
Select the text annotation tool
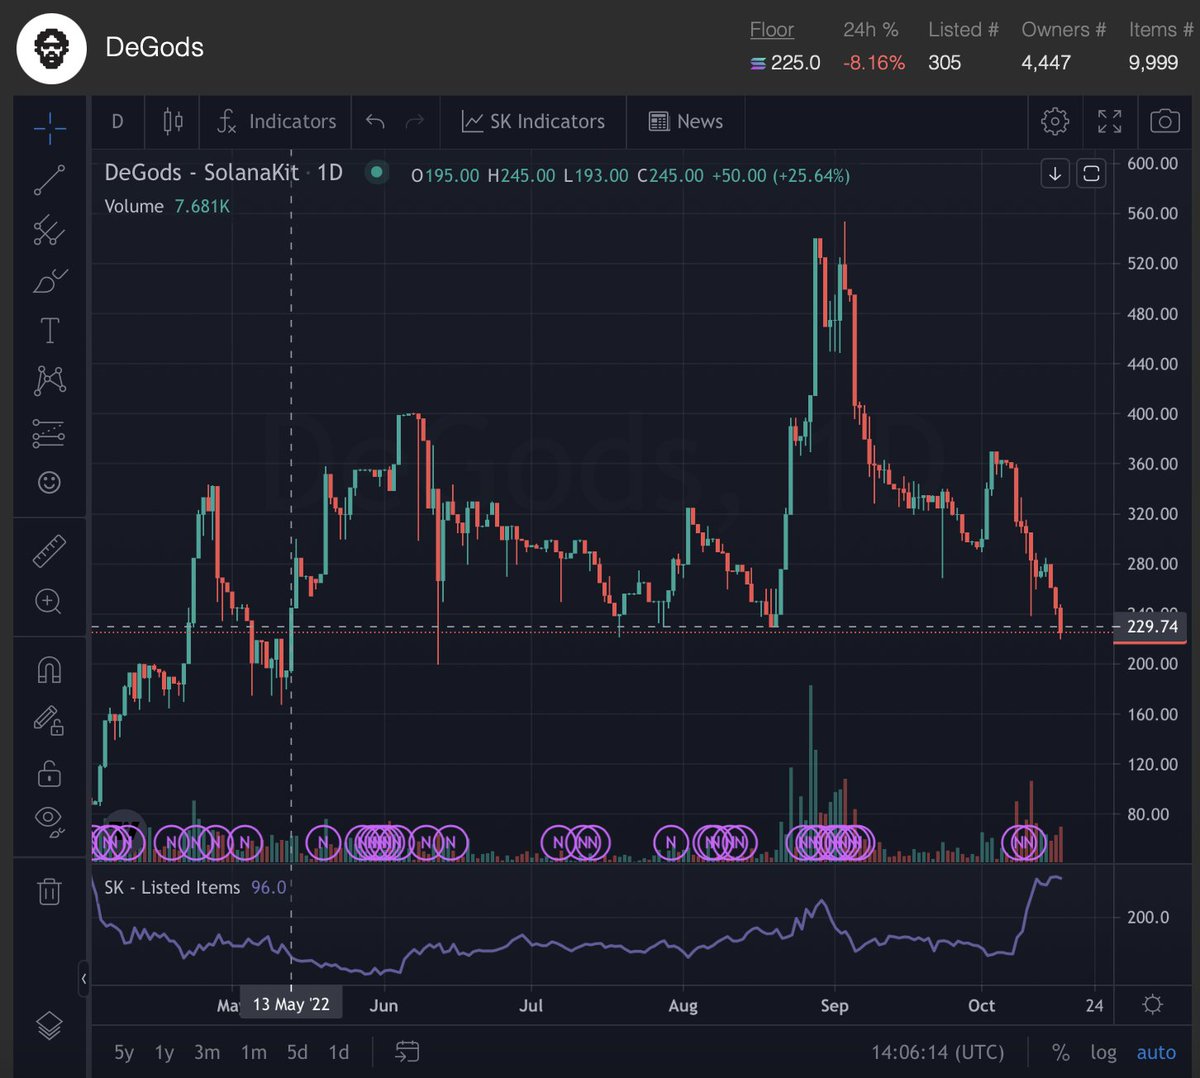tap(49, 330)
